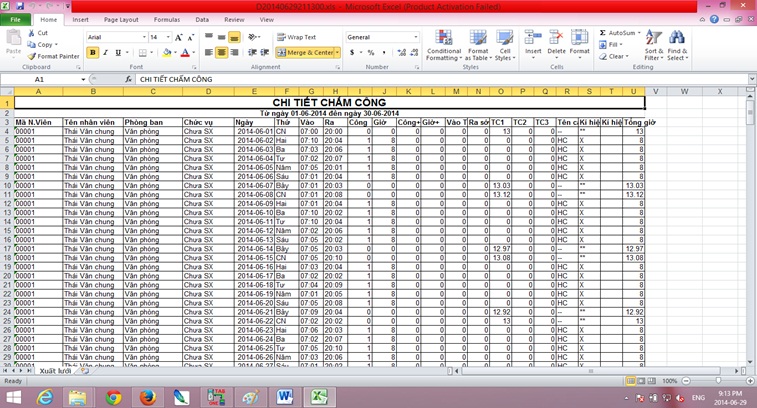Expand the Merge & Center dropdown arrow
757x408 pixels.
pyautogui.click(x=337, y=52)
